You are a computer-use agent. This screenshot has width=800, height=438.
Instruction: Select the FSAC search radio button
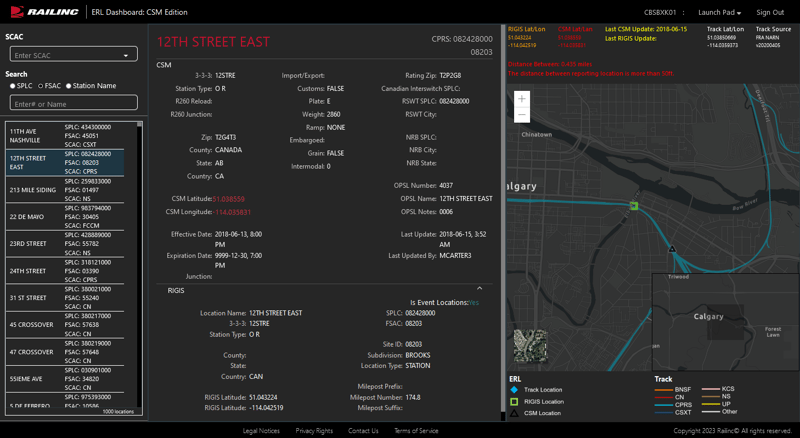[41, 86]
